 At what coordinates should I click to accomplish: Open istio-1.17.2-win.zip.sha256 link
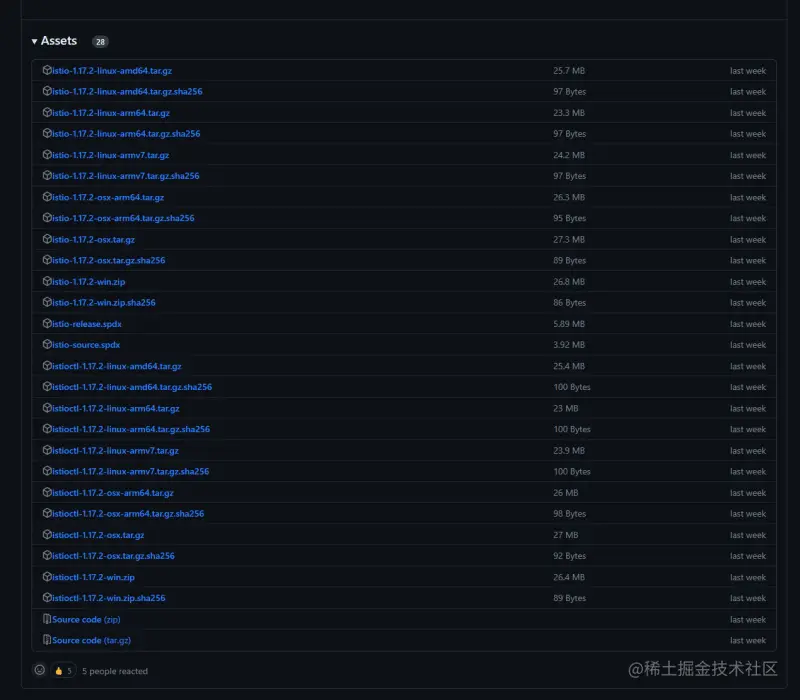(104, 304)
